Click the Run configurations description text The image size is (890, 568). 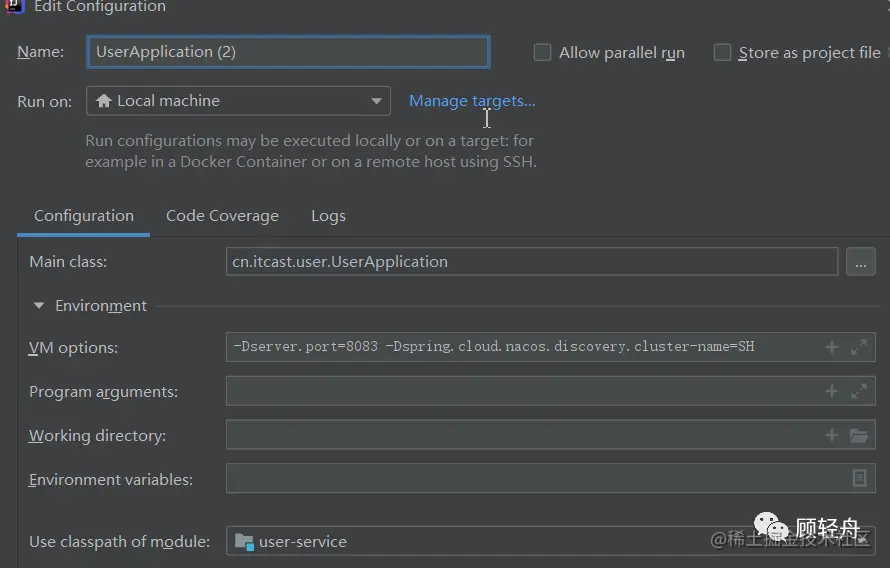(x=310, y=151)
